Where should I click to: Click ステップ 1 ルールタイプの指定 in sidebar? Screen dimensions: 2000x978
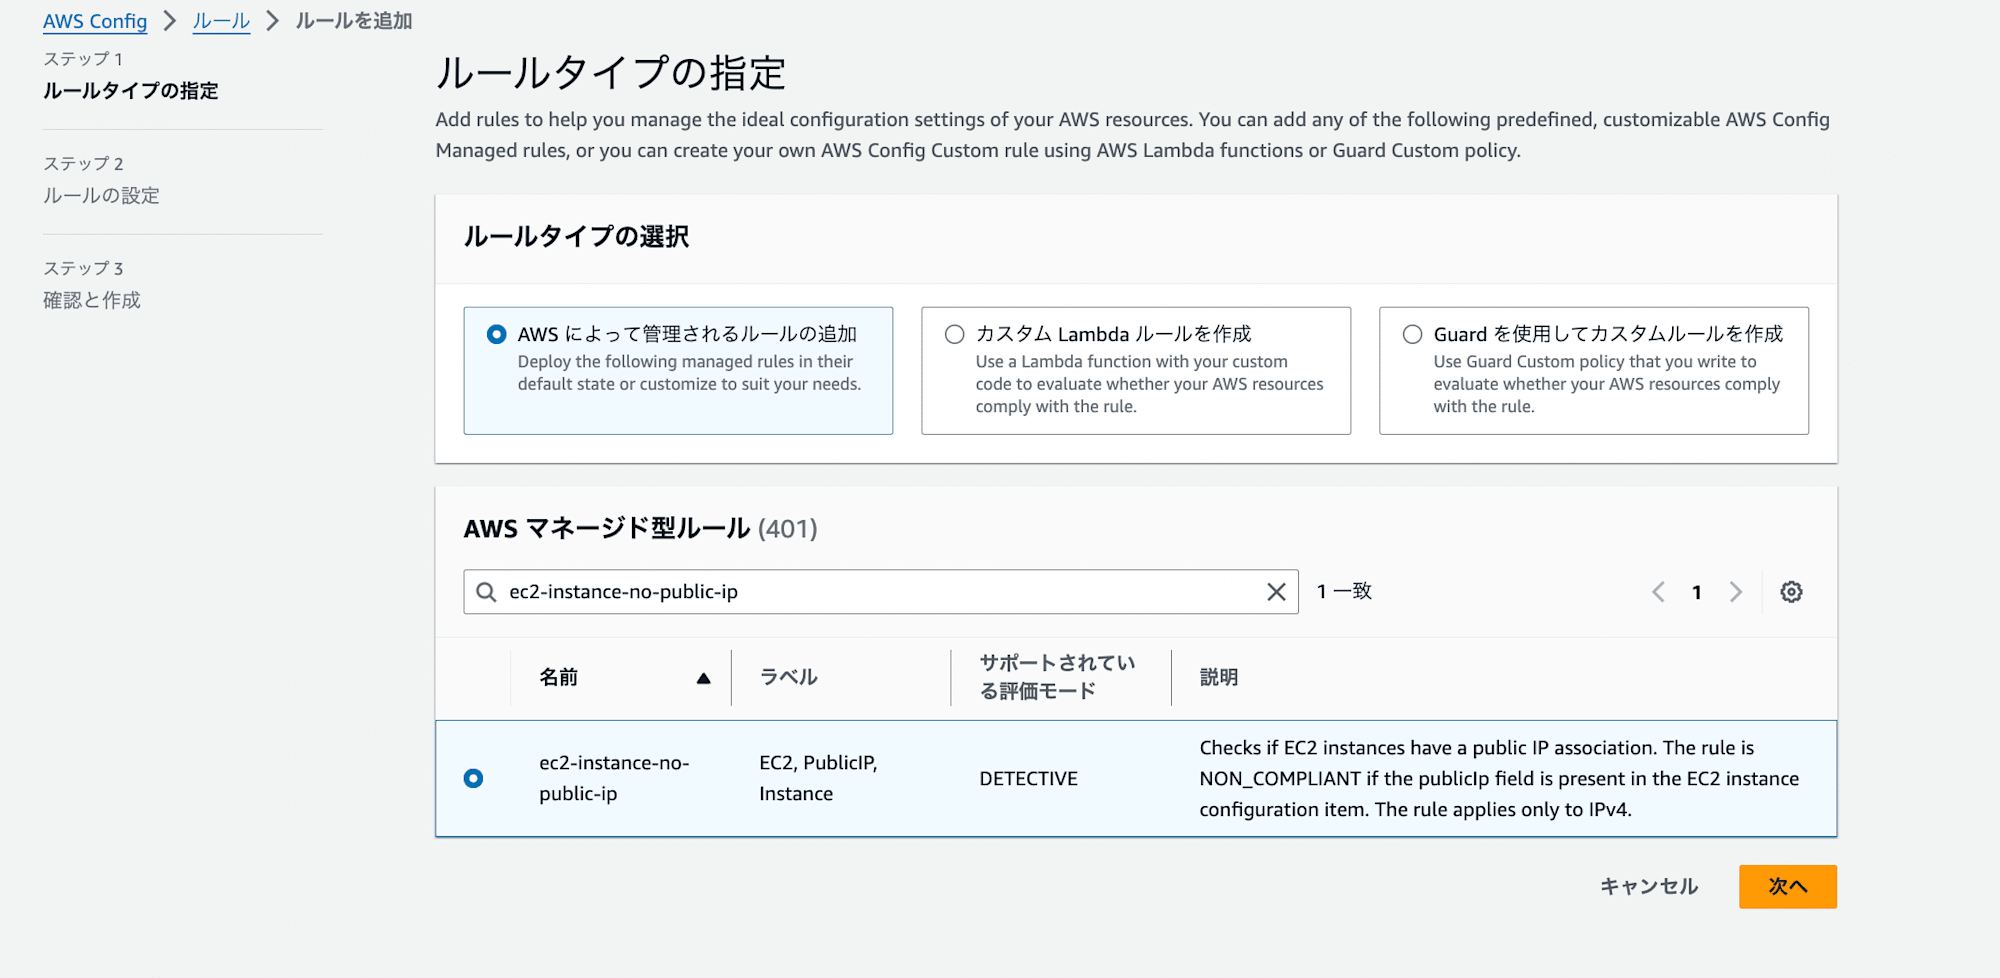click(x=131, y=76)
